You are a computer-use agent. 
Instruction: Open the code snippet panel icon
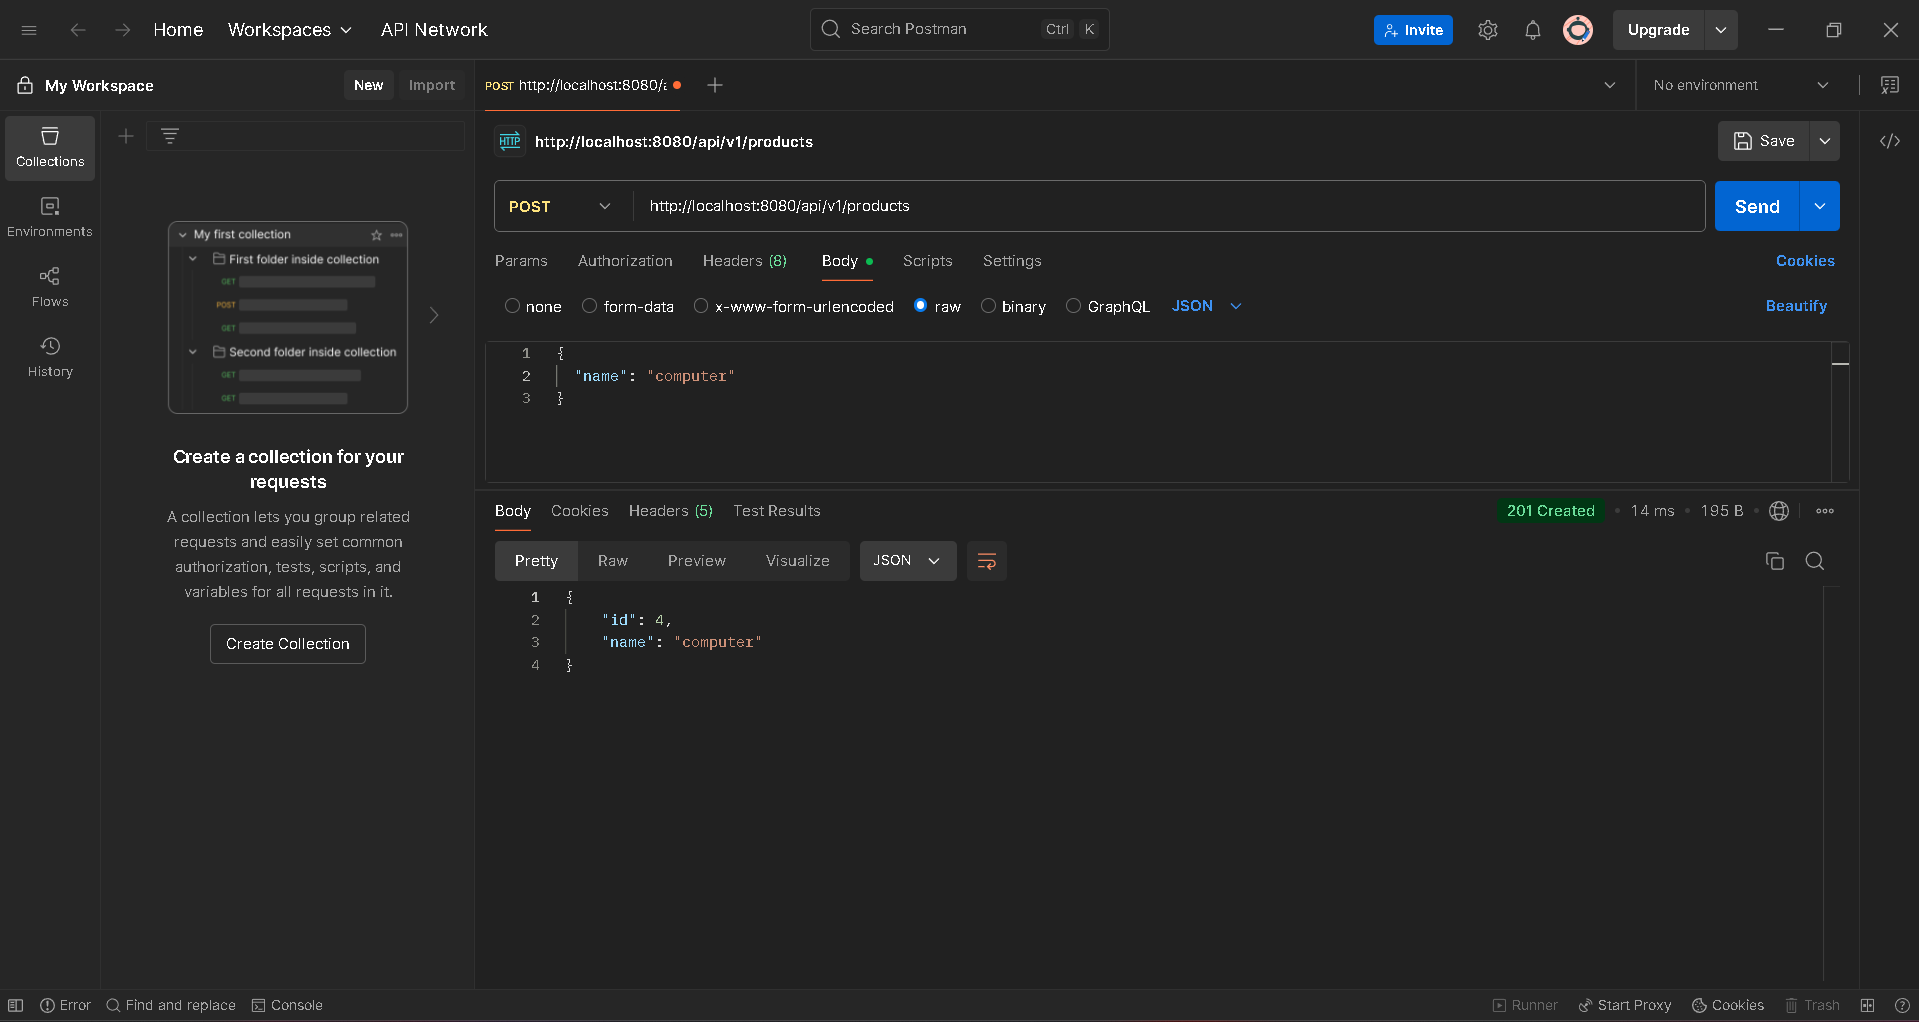click(1889, 141)
